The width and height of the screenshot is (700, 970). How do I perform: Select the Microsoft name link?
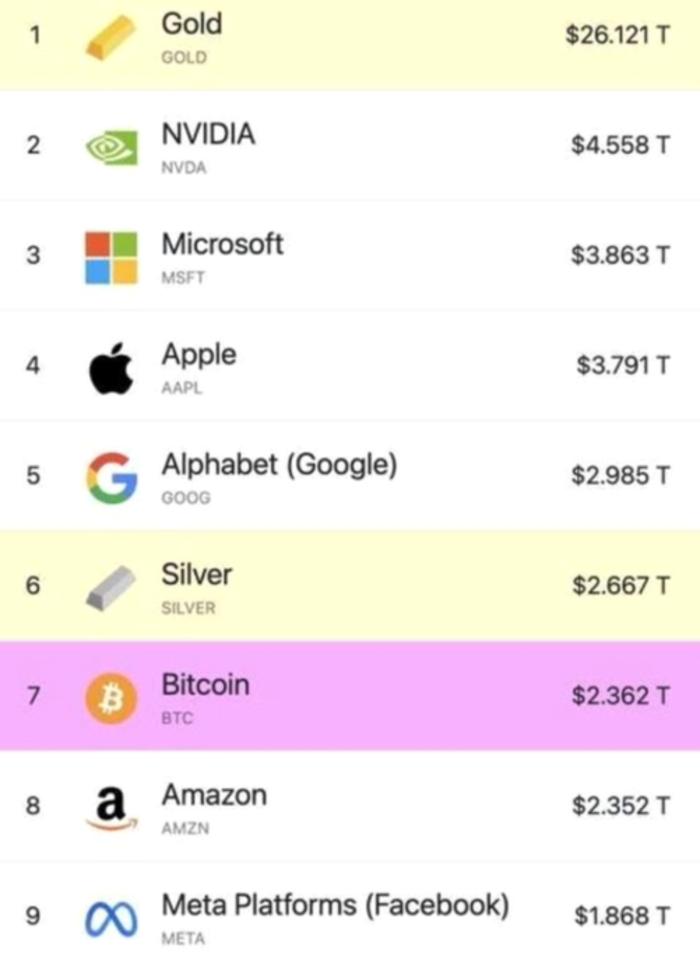click(x=222, y=244)
